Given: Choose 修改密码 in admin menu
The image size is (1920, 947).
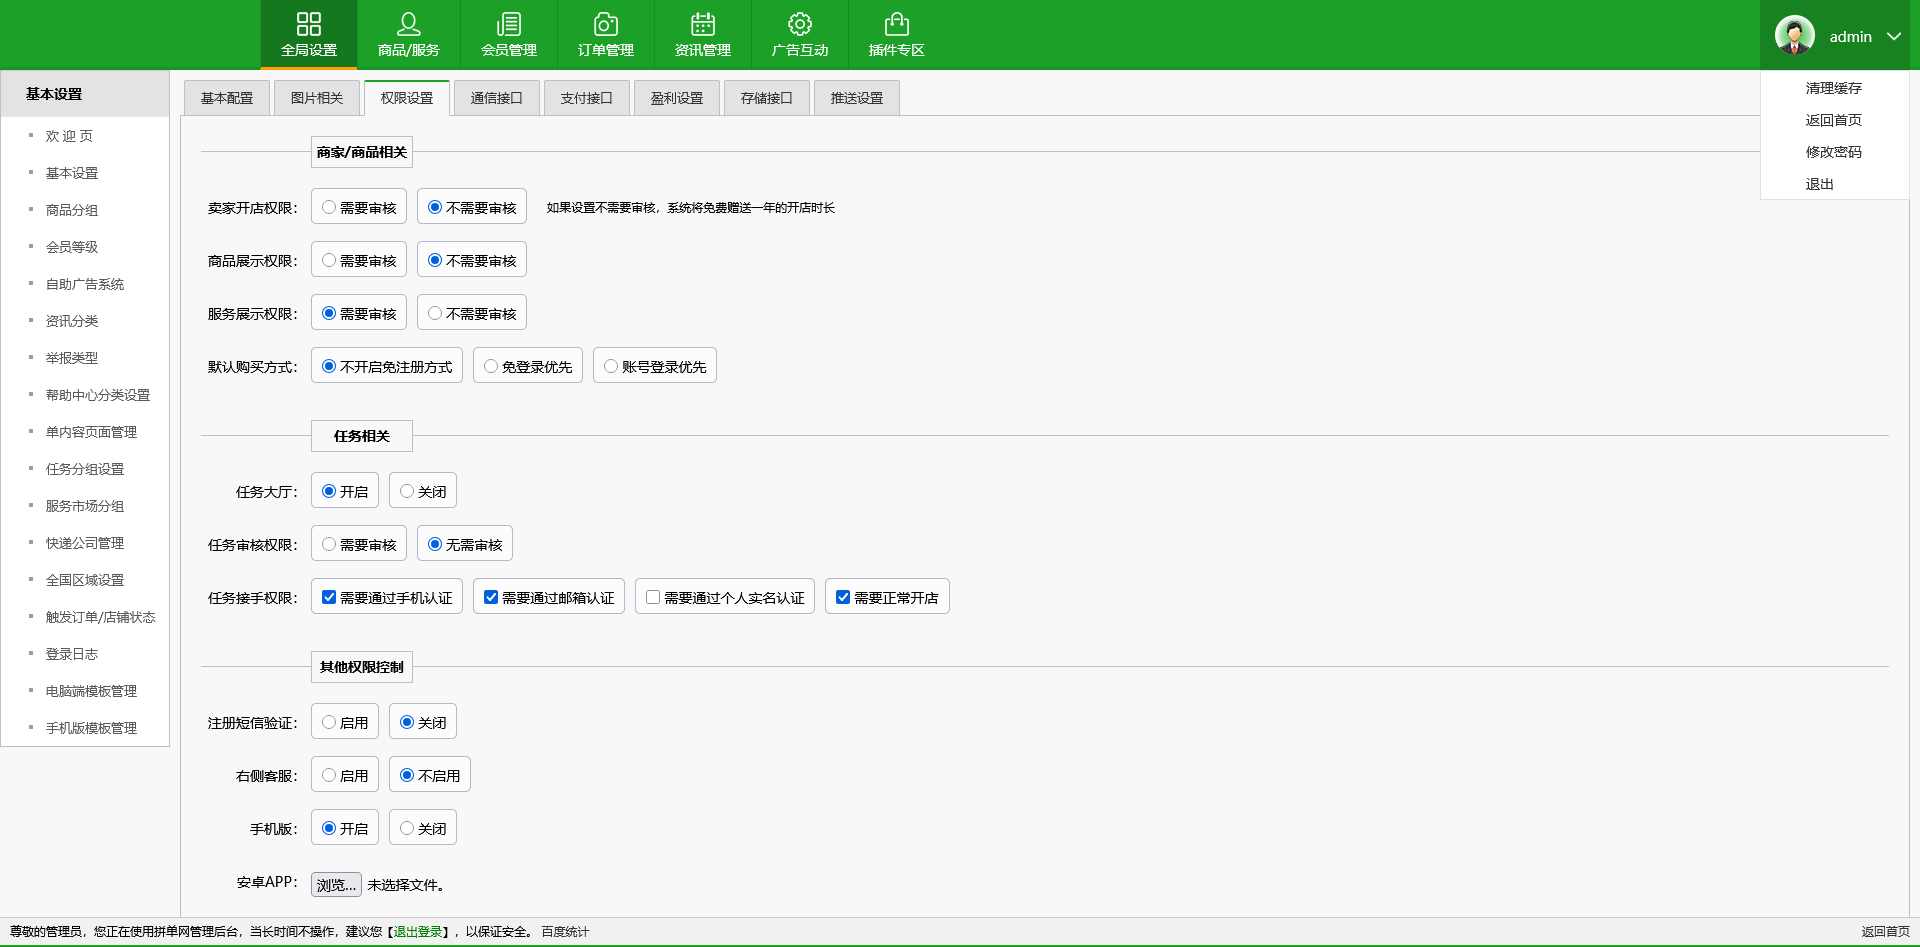Looking at the screenshot, I should 1834,152.
